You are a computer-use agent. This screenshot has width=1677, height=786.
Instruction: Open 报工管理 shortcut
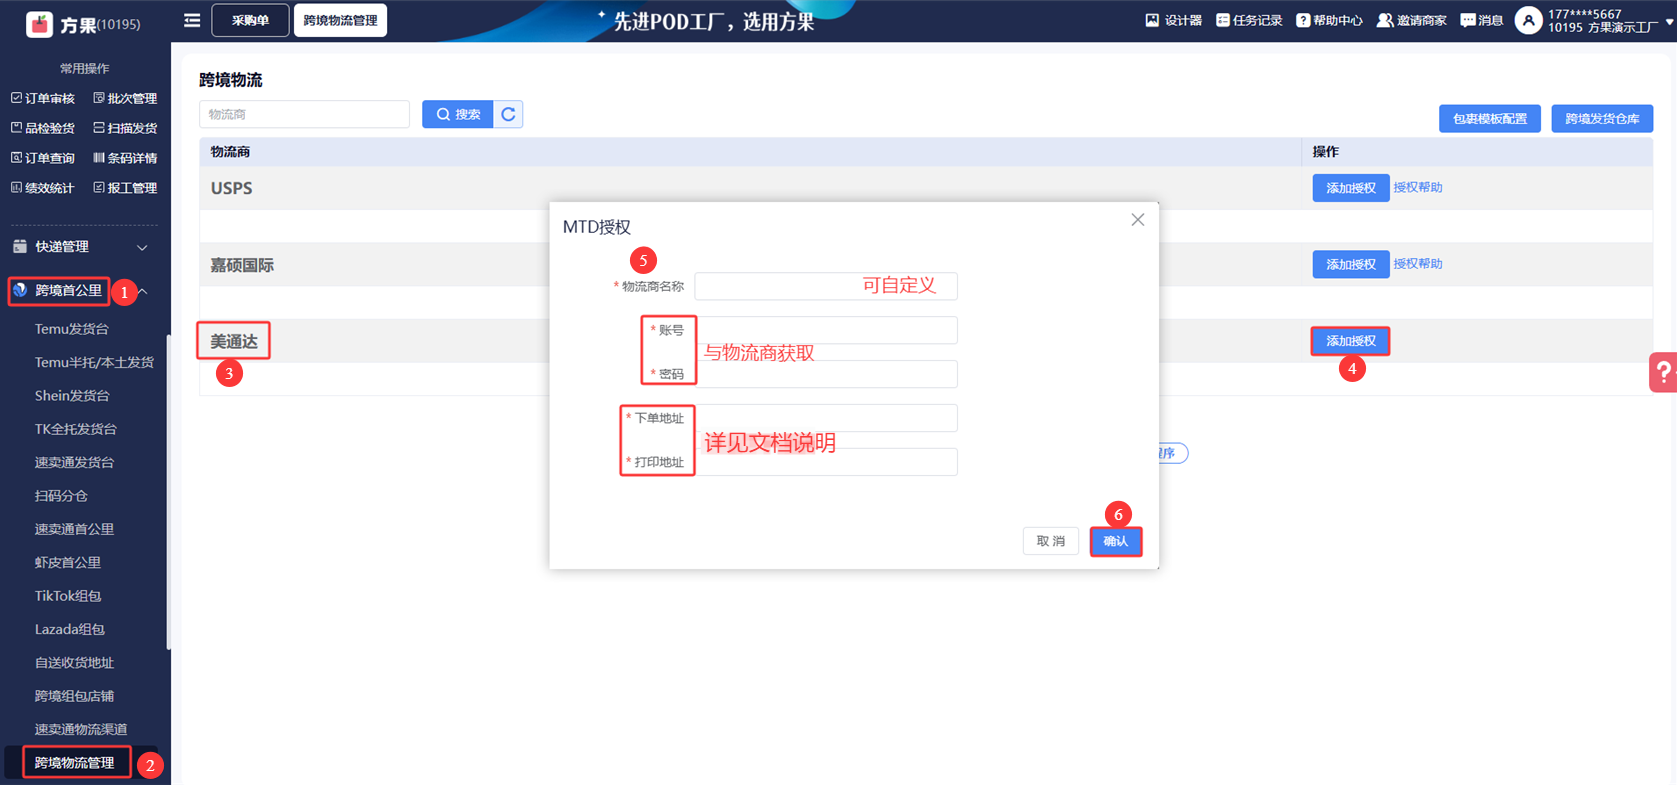pos(125,188)
